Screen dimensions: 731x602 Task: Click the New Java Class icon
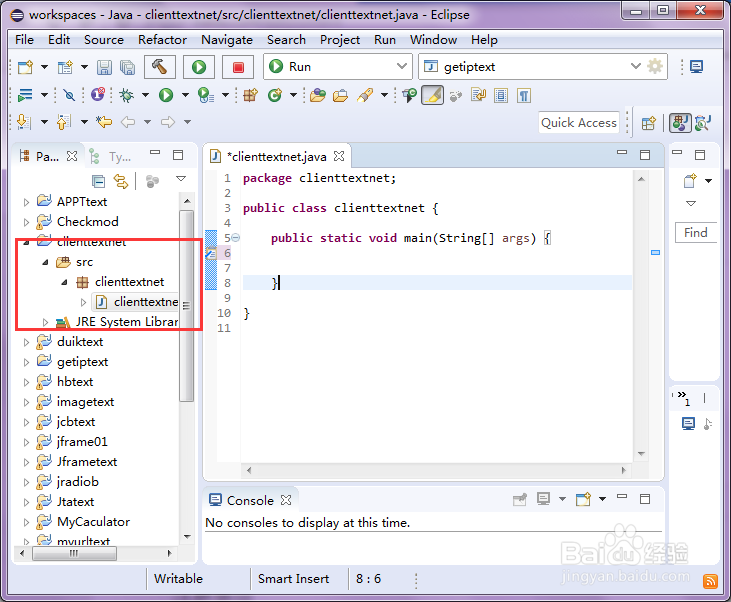[275, 95]
